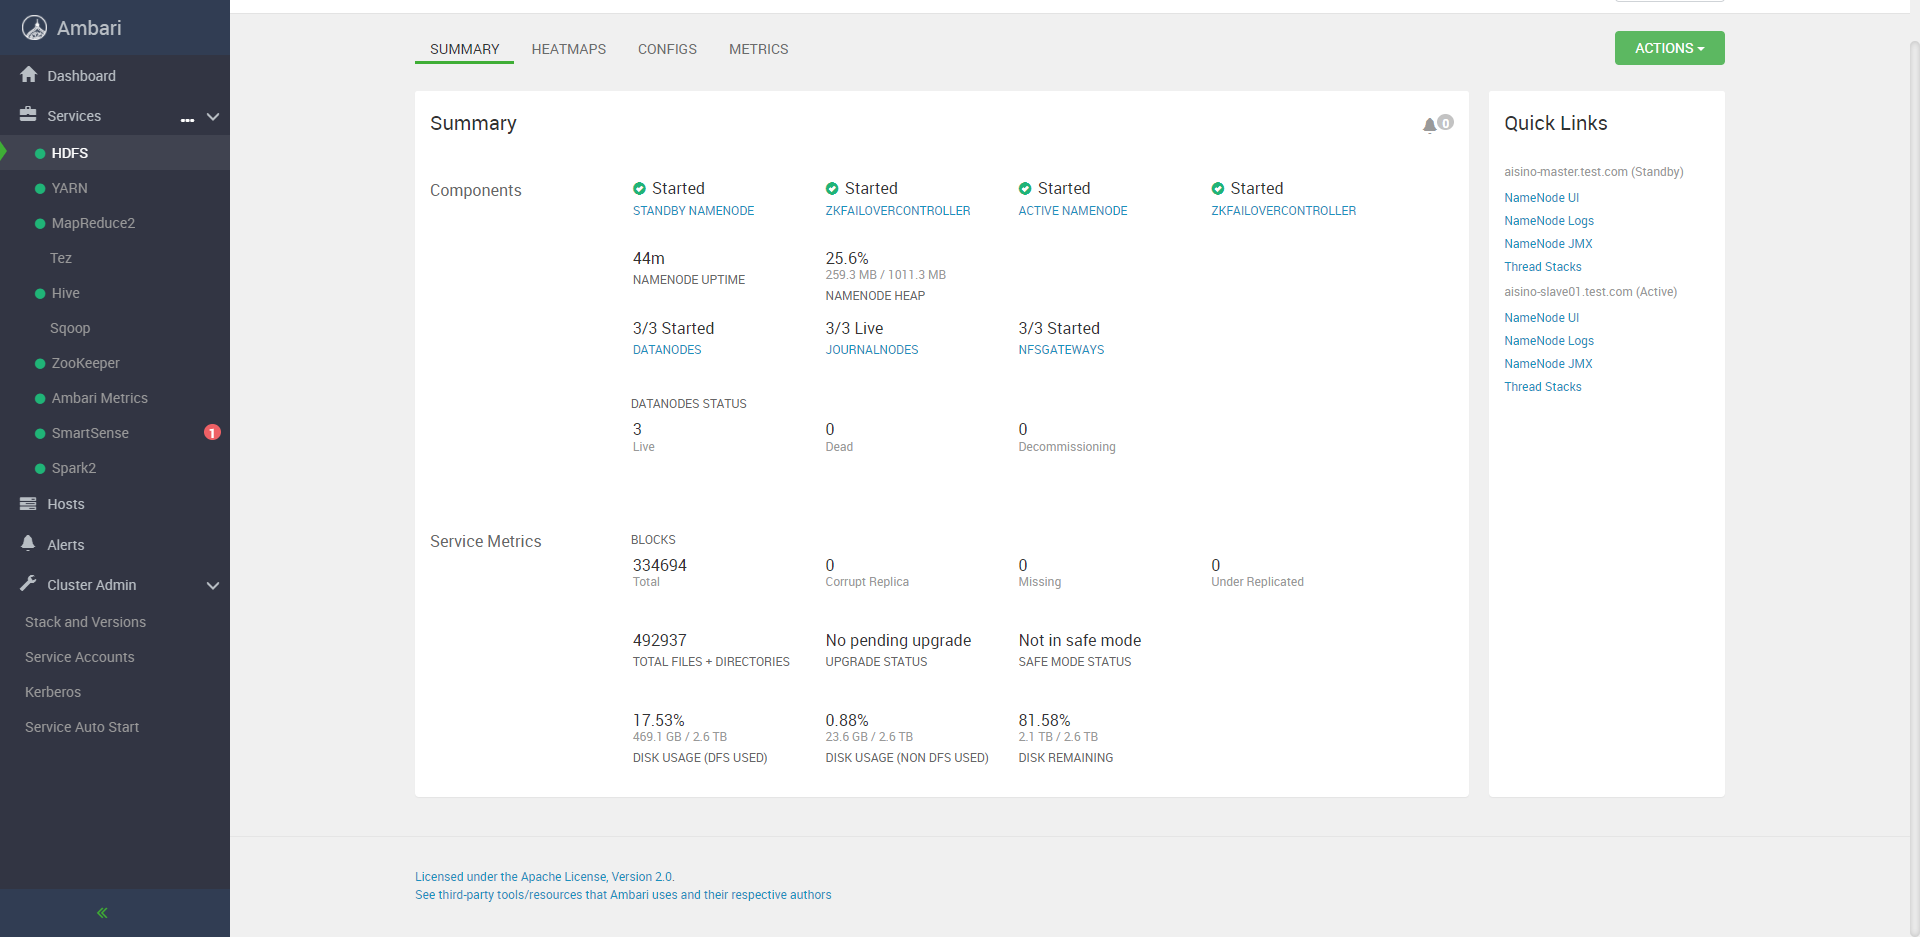This screenshot has width=1920, height=937.
Task: Open first ZKFAILOVERCONTROLLER link
Action: tap(898, 211)
